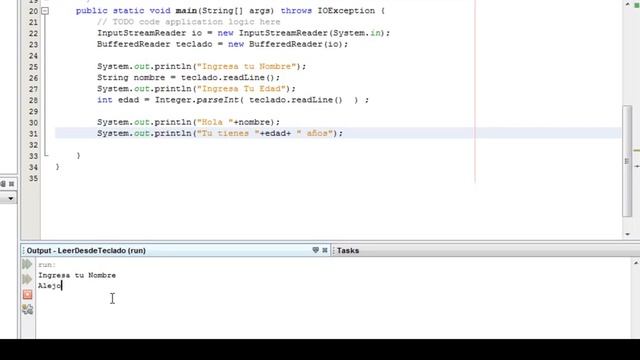Close the Output panel tab
Viewport: 640px width, 360px height.
[325, 250]
